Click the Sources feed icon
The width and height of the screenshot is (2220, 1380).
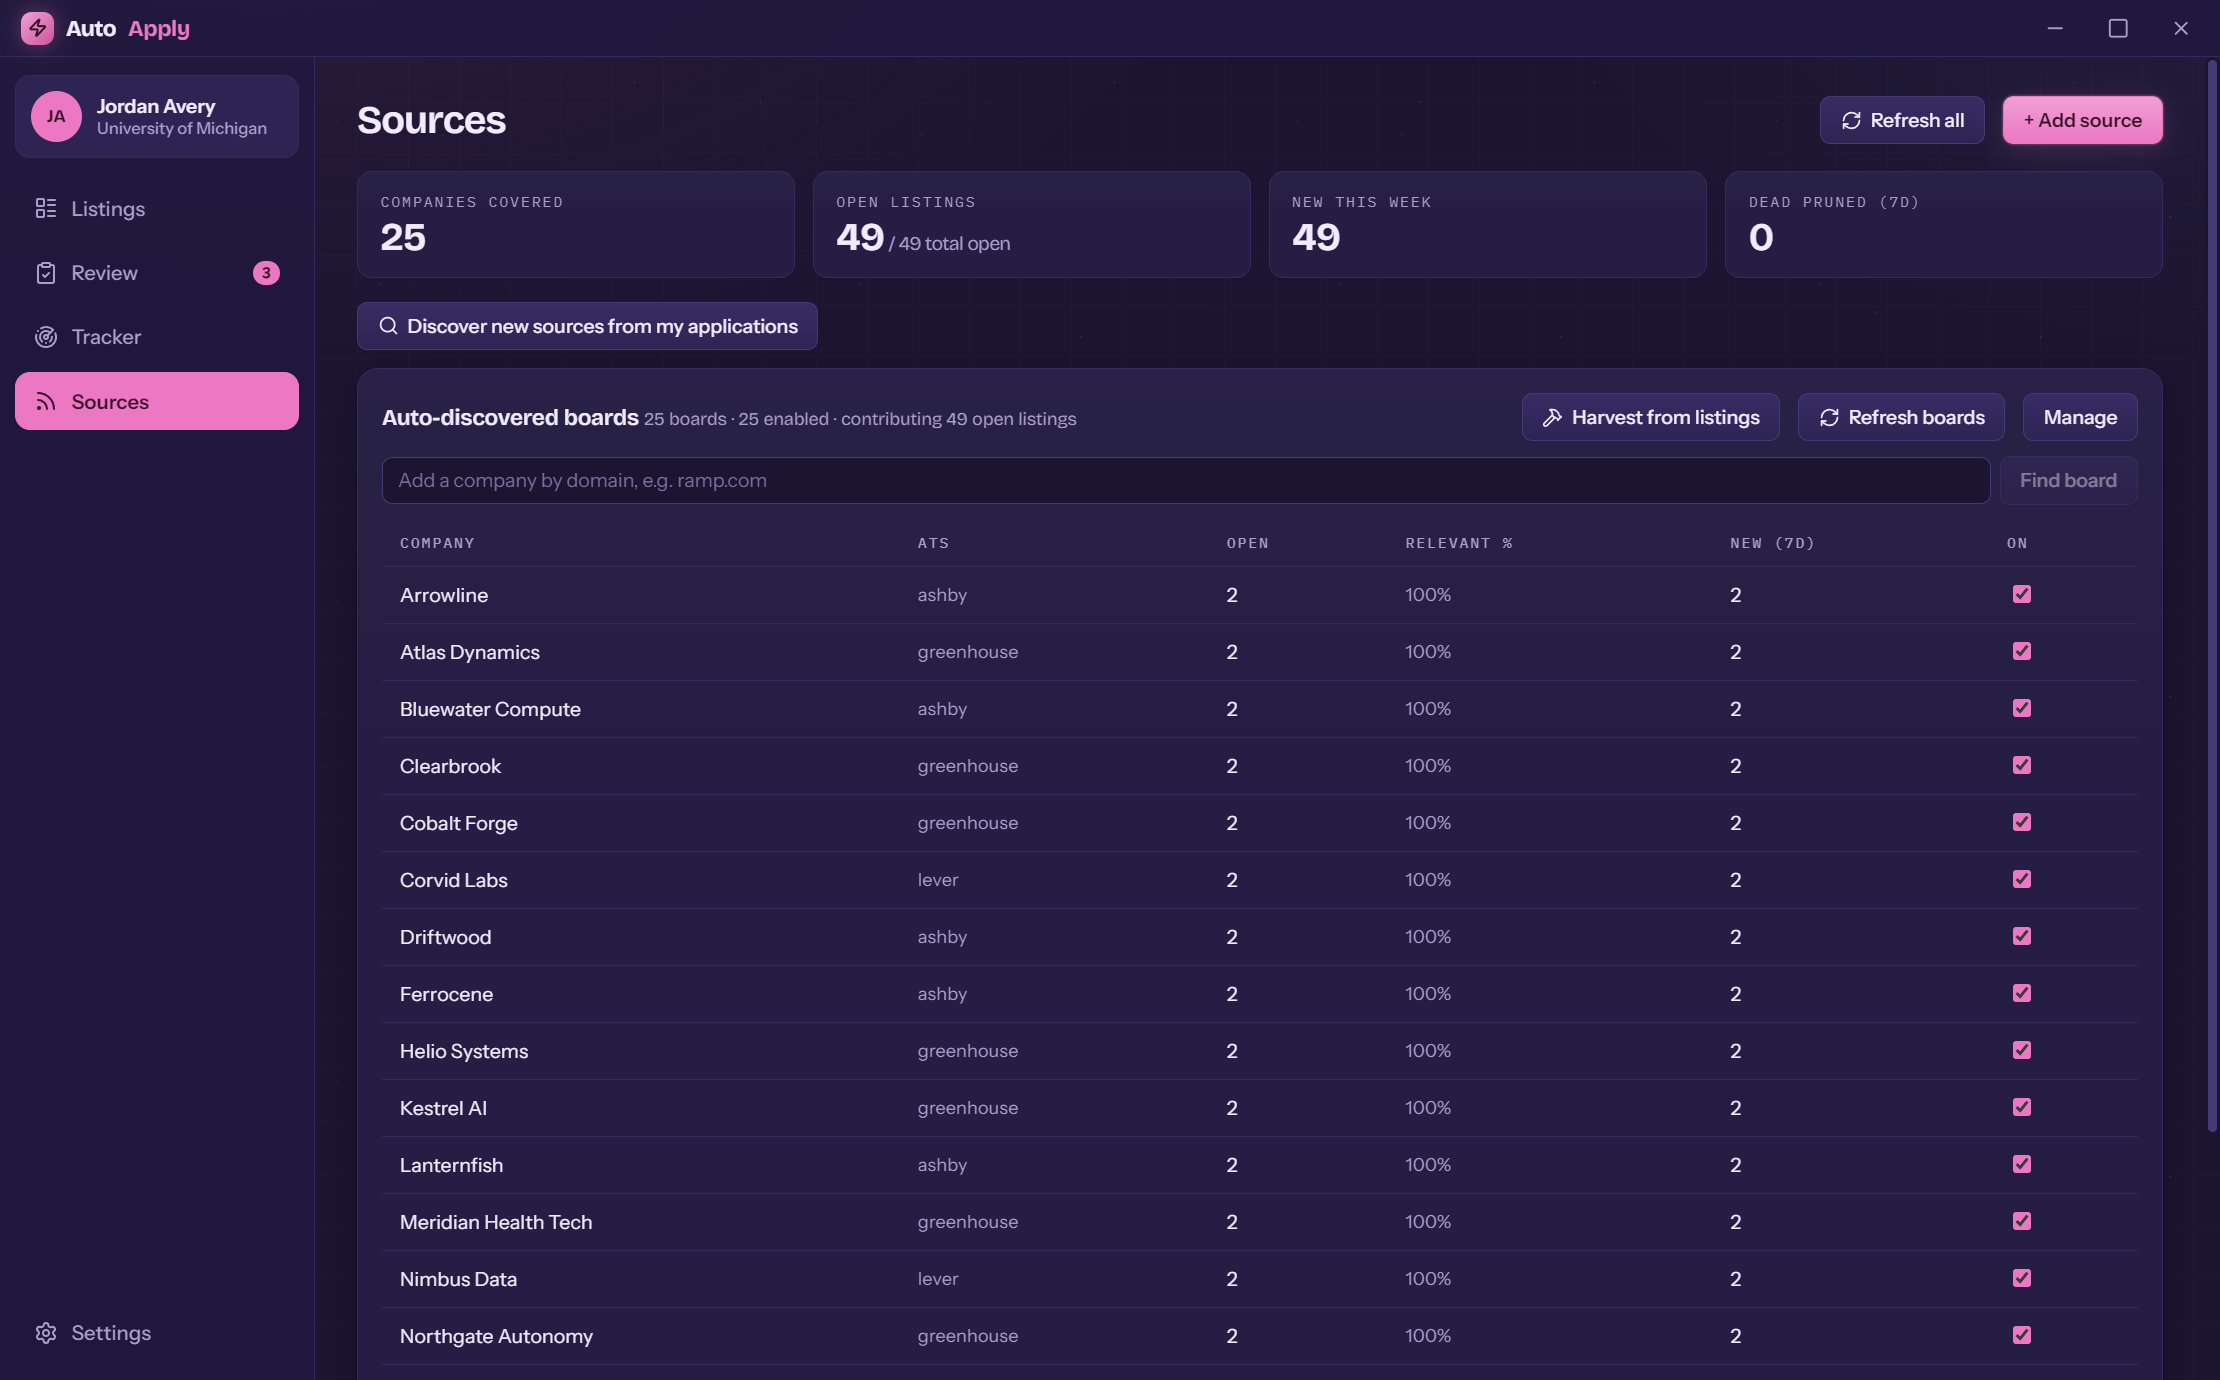click(46, 401)
